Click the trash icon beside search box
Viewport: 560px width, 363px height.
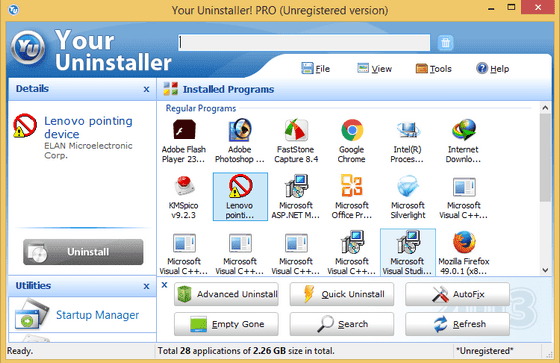(x=445, y=43)
